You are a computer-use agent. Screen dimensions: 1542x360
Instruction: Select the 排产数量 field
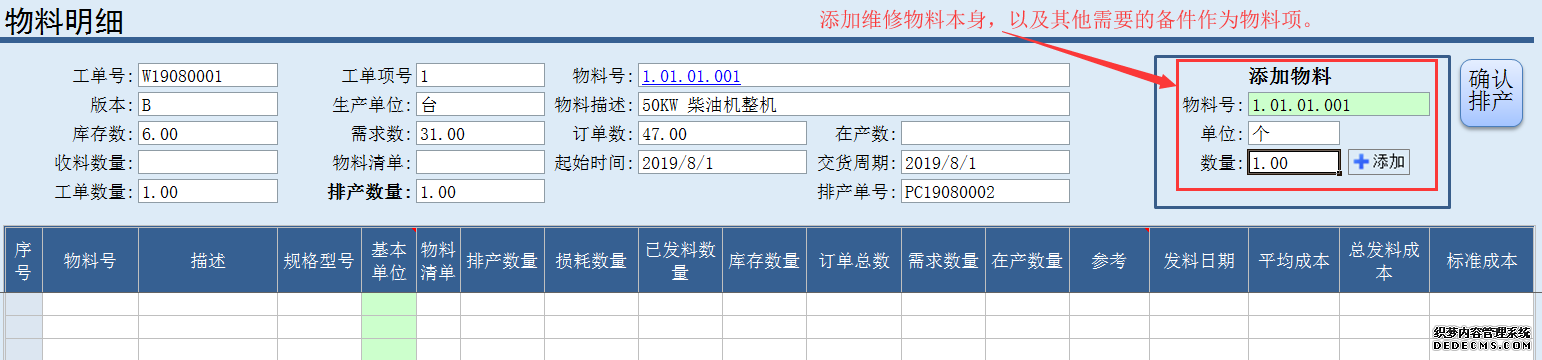pyautogui.click(x=480, y=191)
